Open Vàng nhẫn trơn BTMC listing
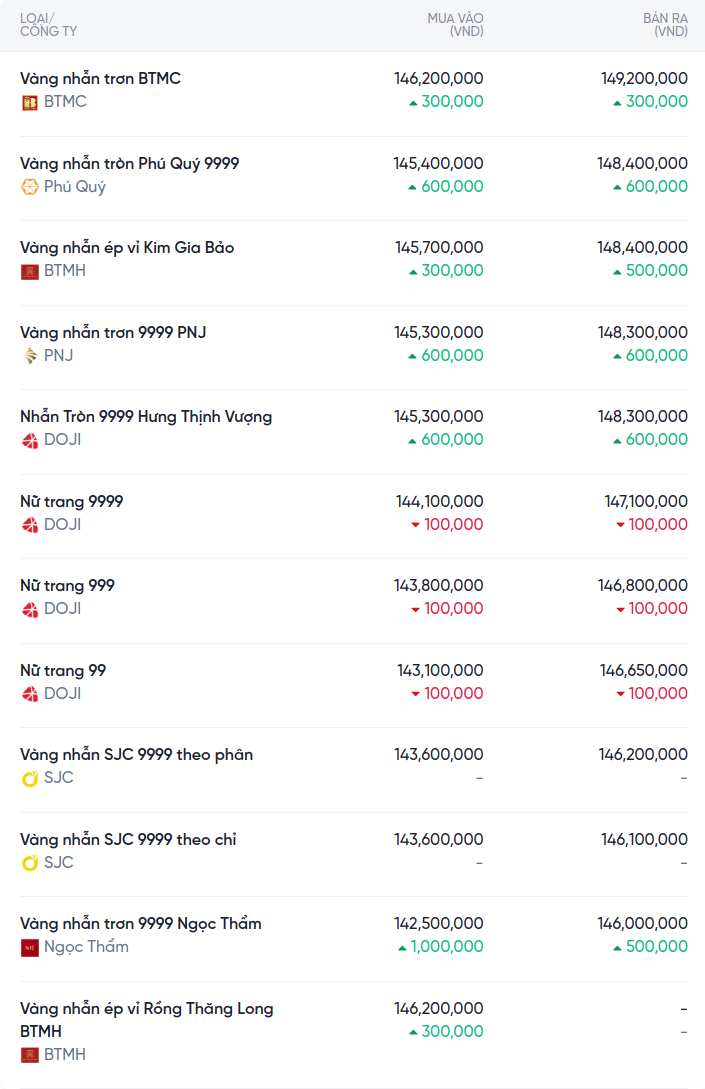 coord(100,78)
